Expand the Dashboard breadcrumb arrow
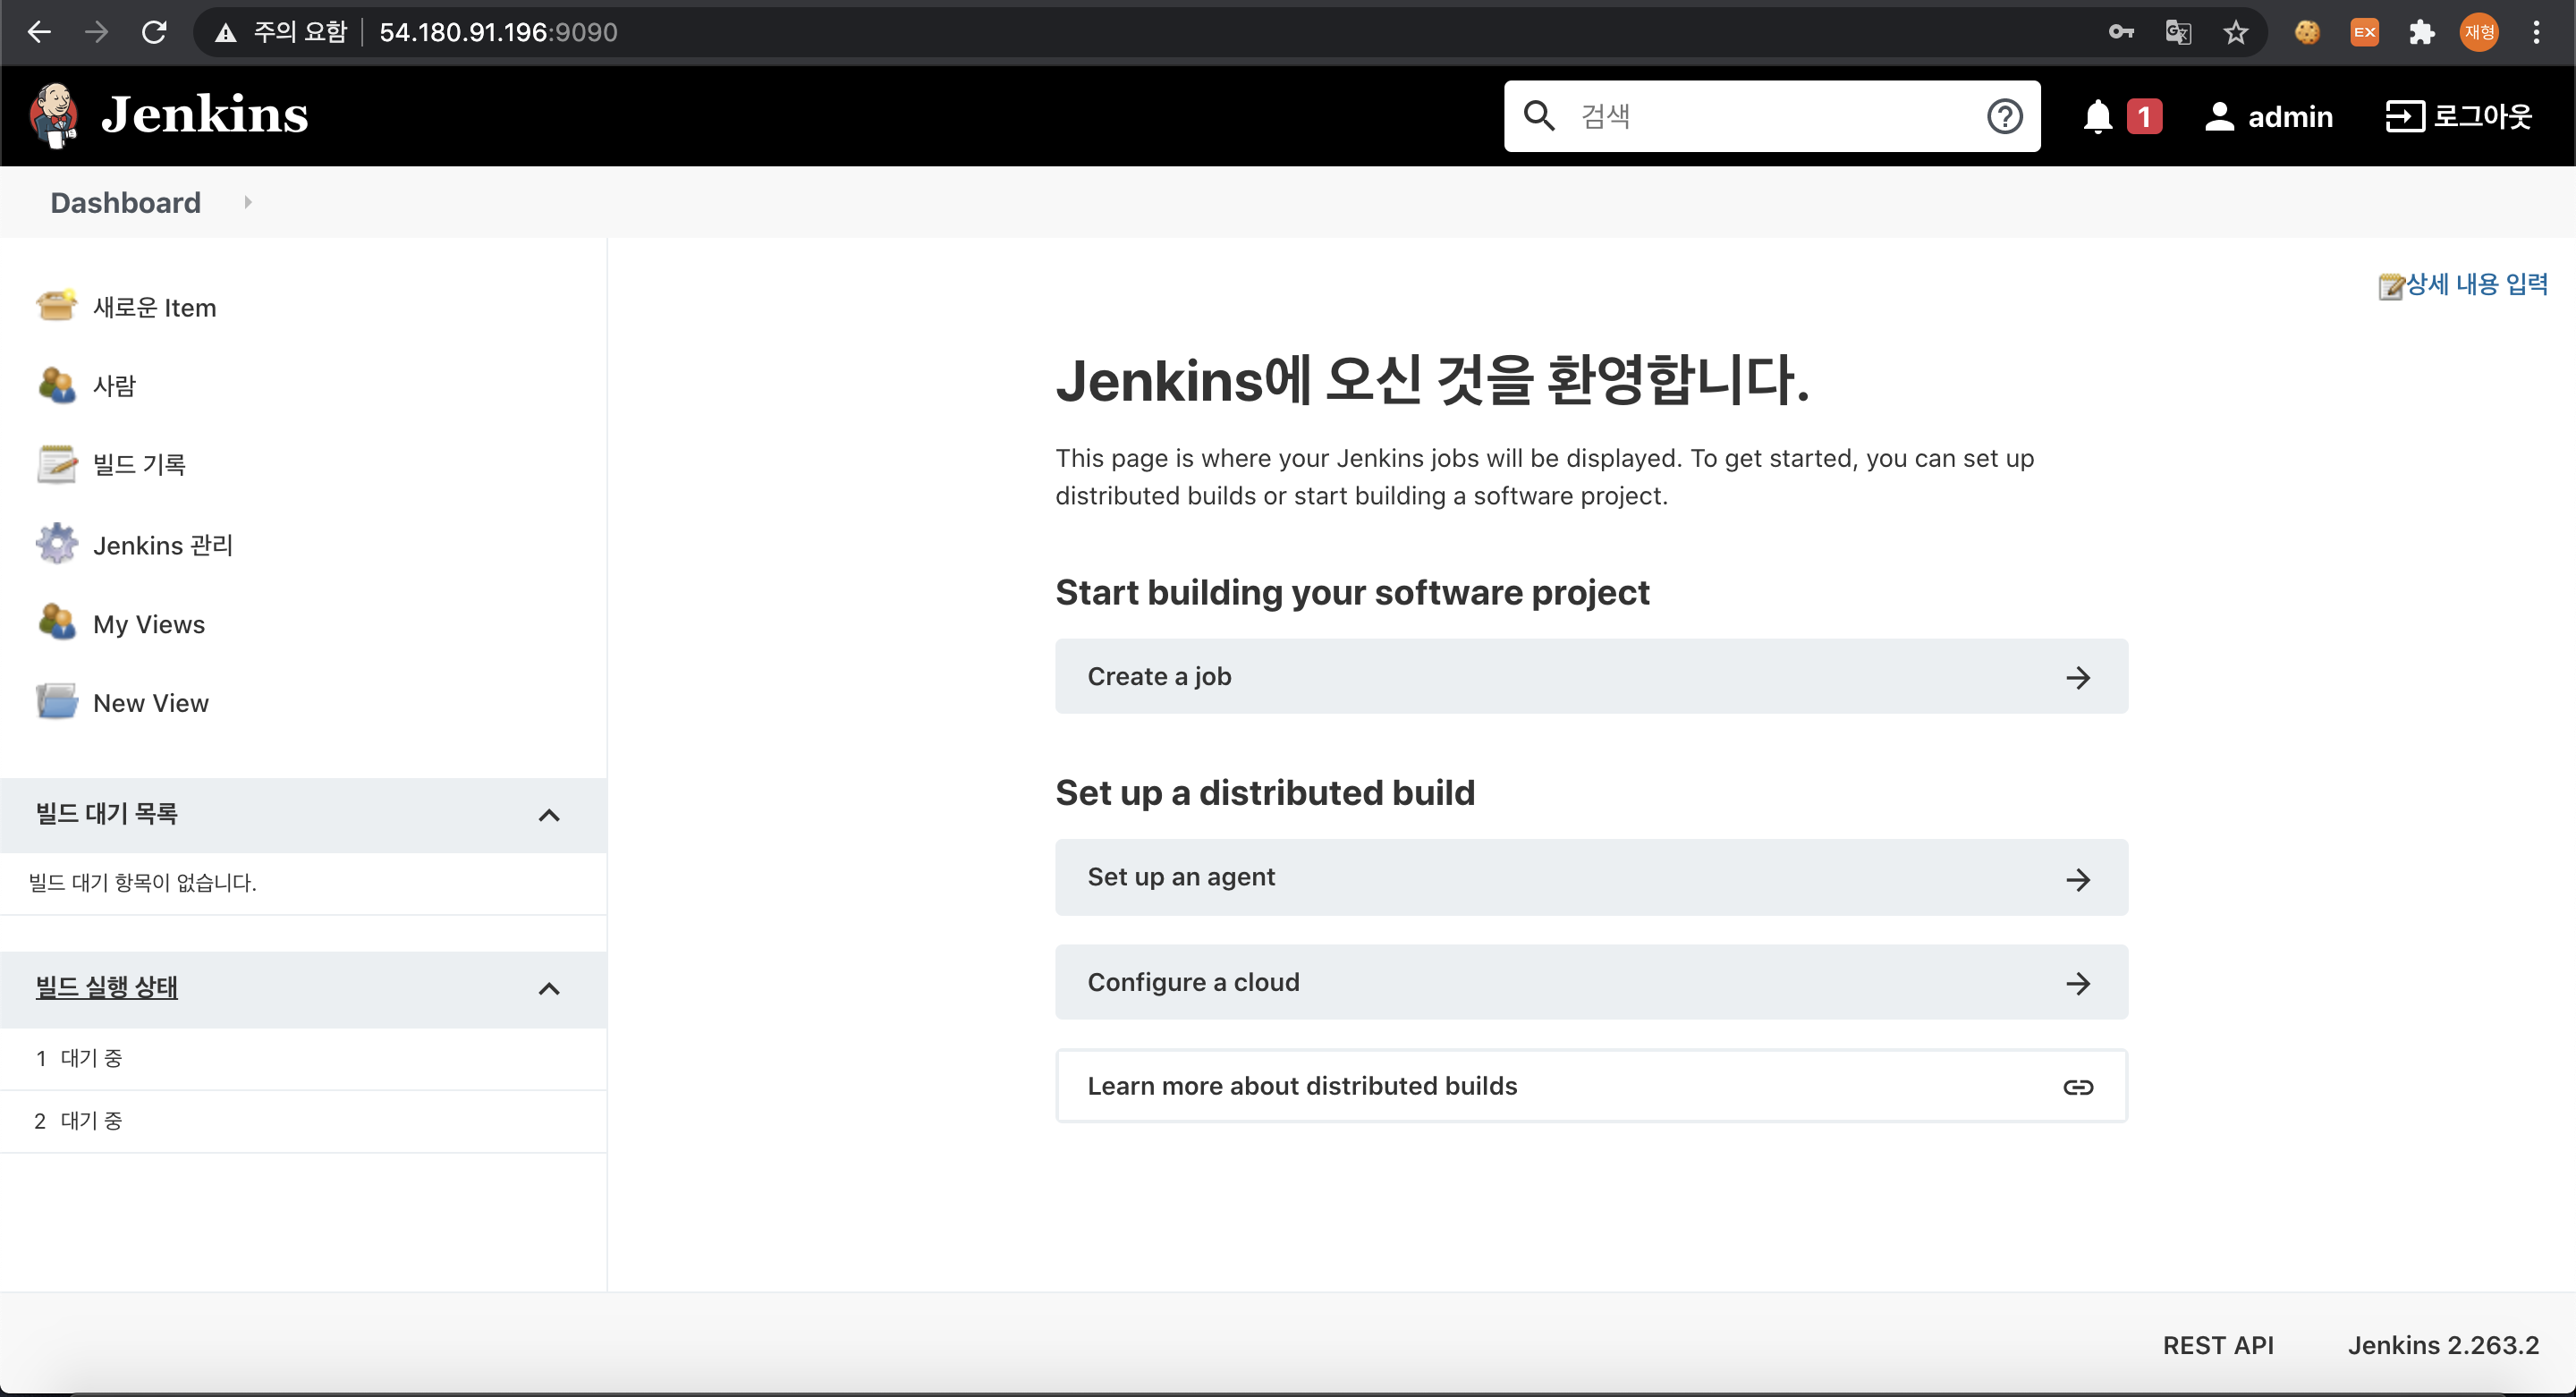The height and width of the screenshot is (1397, 2576). pyautogui.click(x=248, y=202)
